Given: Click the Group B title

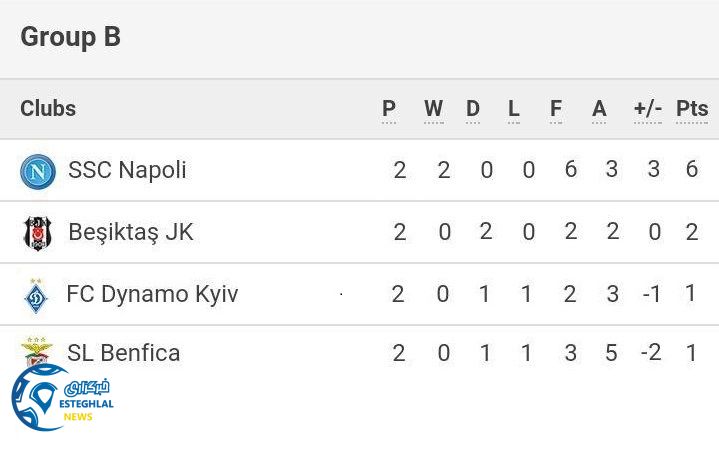Looking at the screenshot, I should coord(70,37).
